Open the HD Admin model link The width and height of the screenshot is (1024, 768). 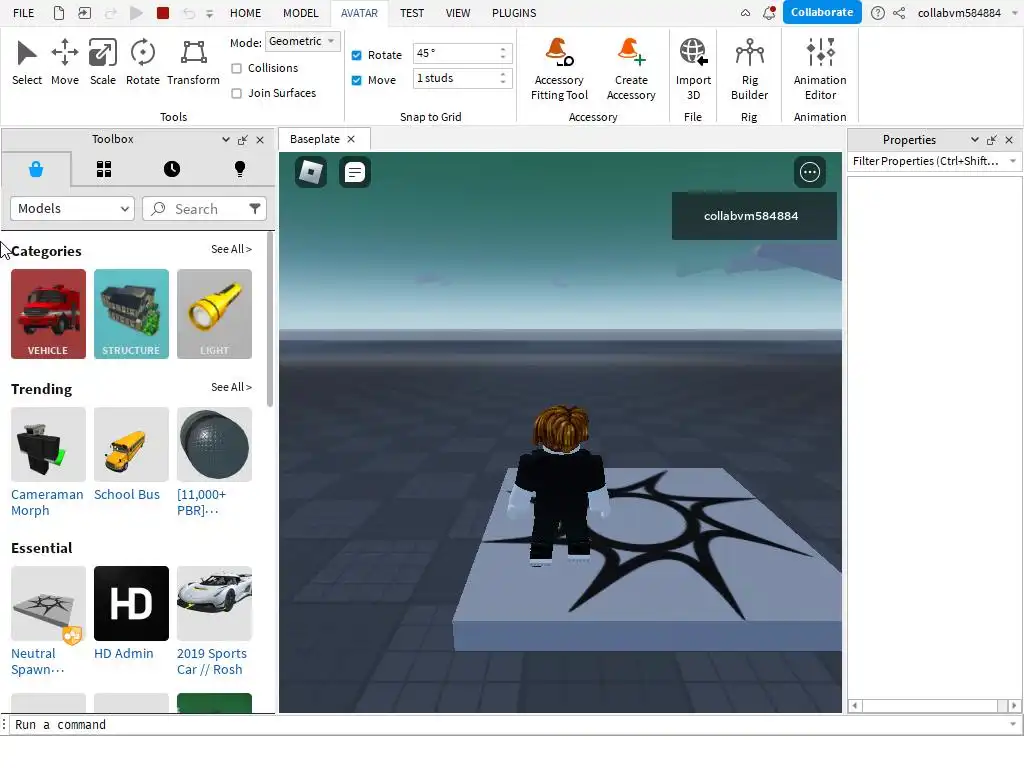pos(123,653)
